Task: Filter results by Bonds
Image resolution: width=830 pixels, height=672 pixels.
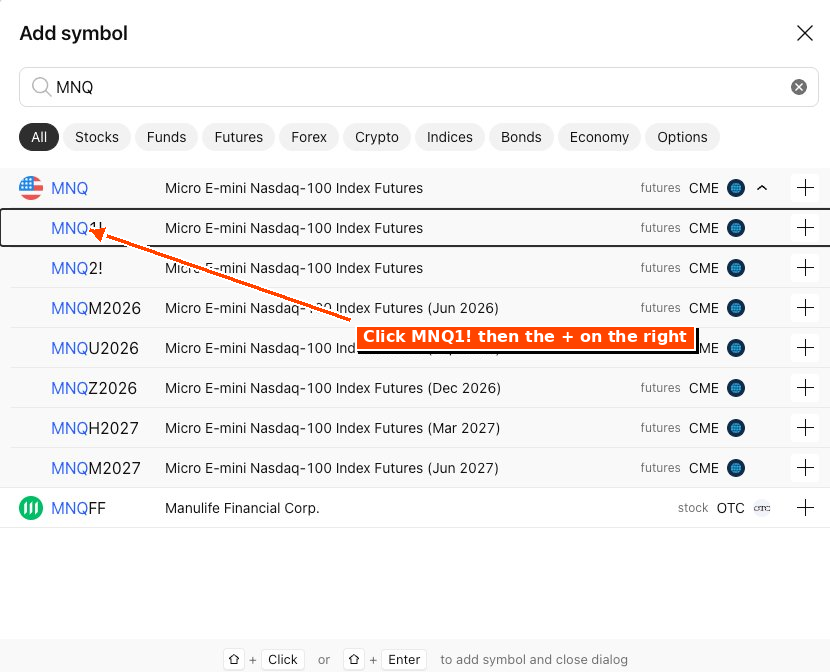Action: pyautogui.click(x=521, y=137)
